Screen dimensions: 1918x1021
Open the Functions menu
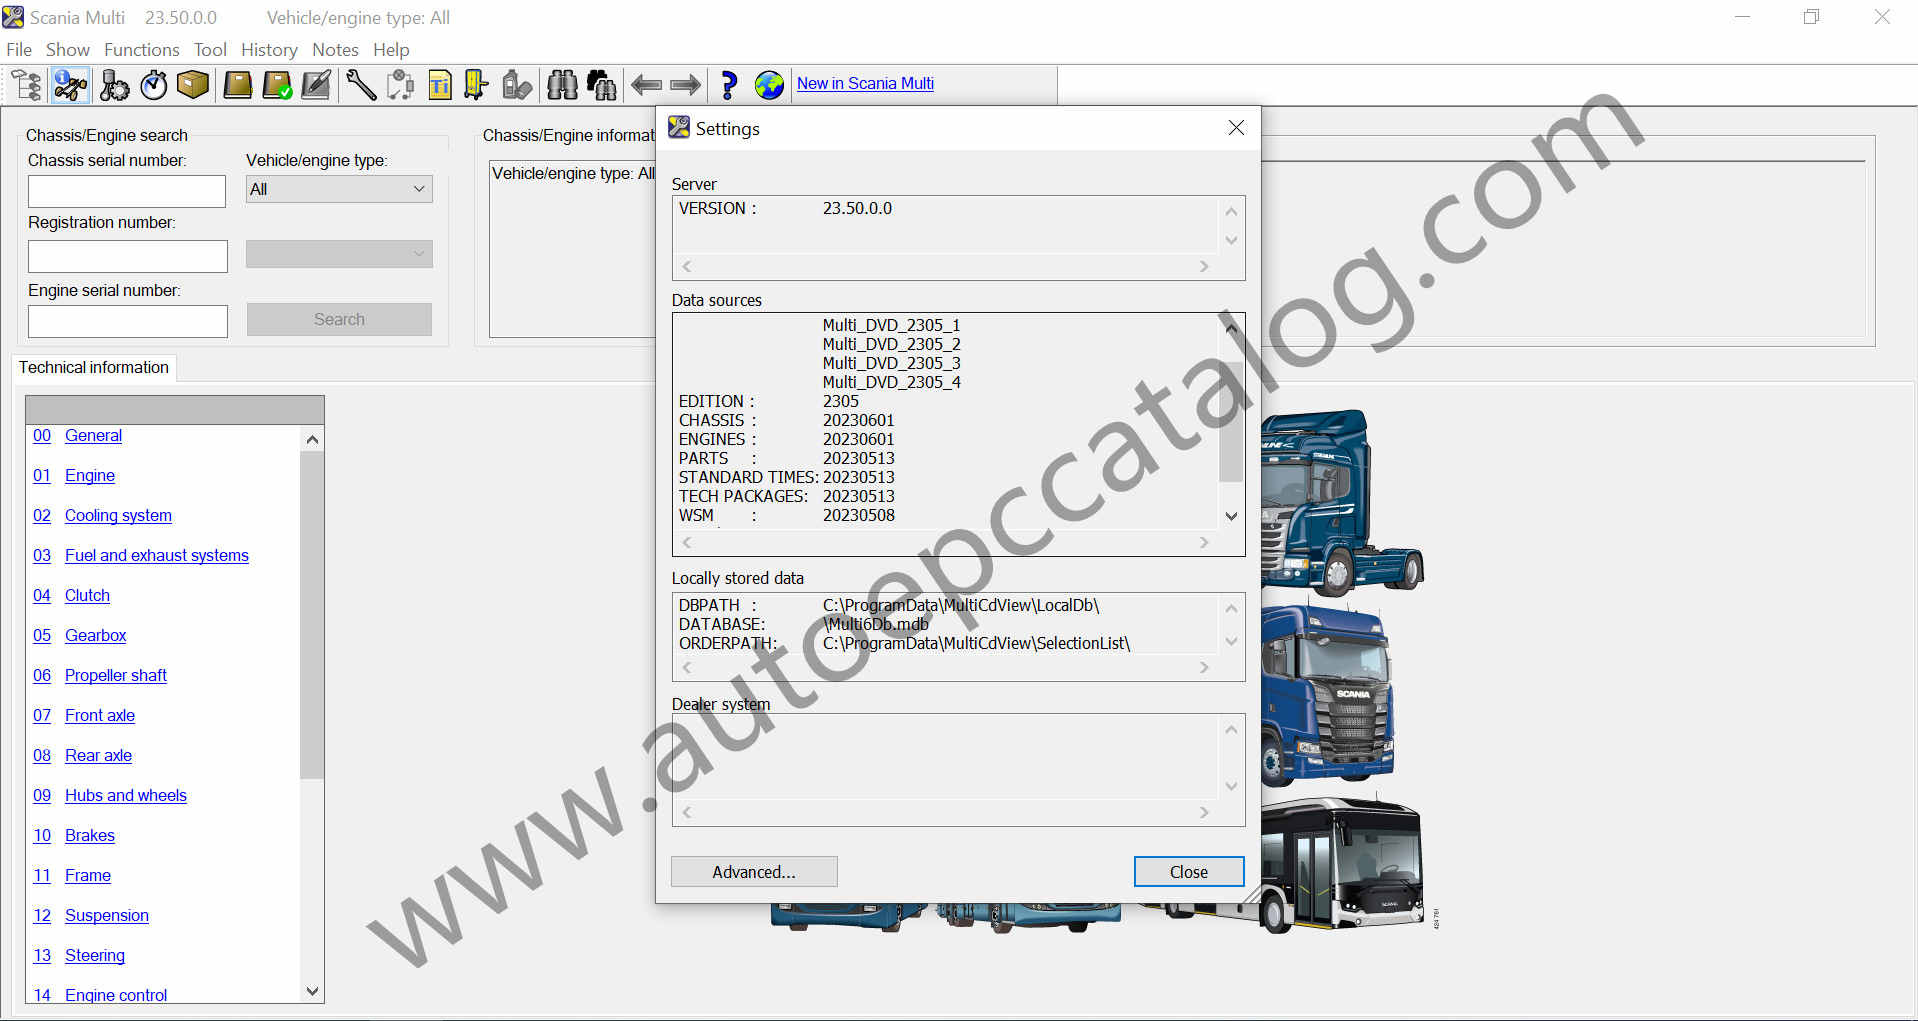point(142,49)
